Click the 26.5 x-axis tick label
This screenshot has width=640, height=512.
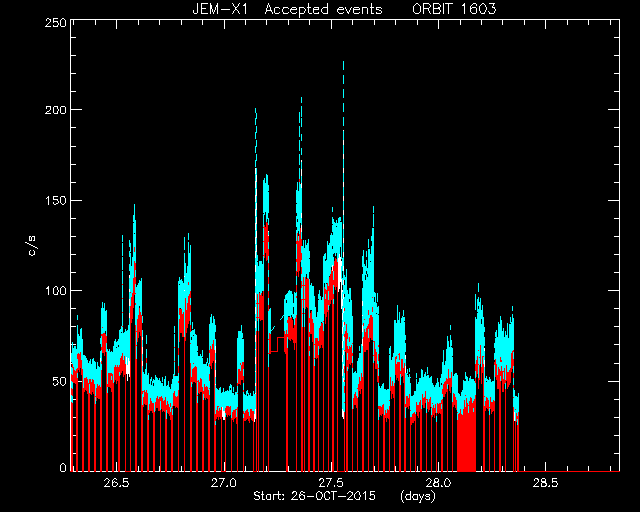point(116,483)
